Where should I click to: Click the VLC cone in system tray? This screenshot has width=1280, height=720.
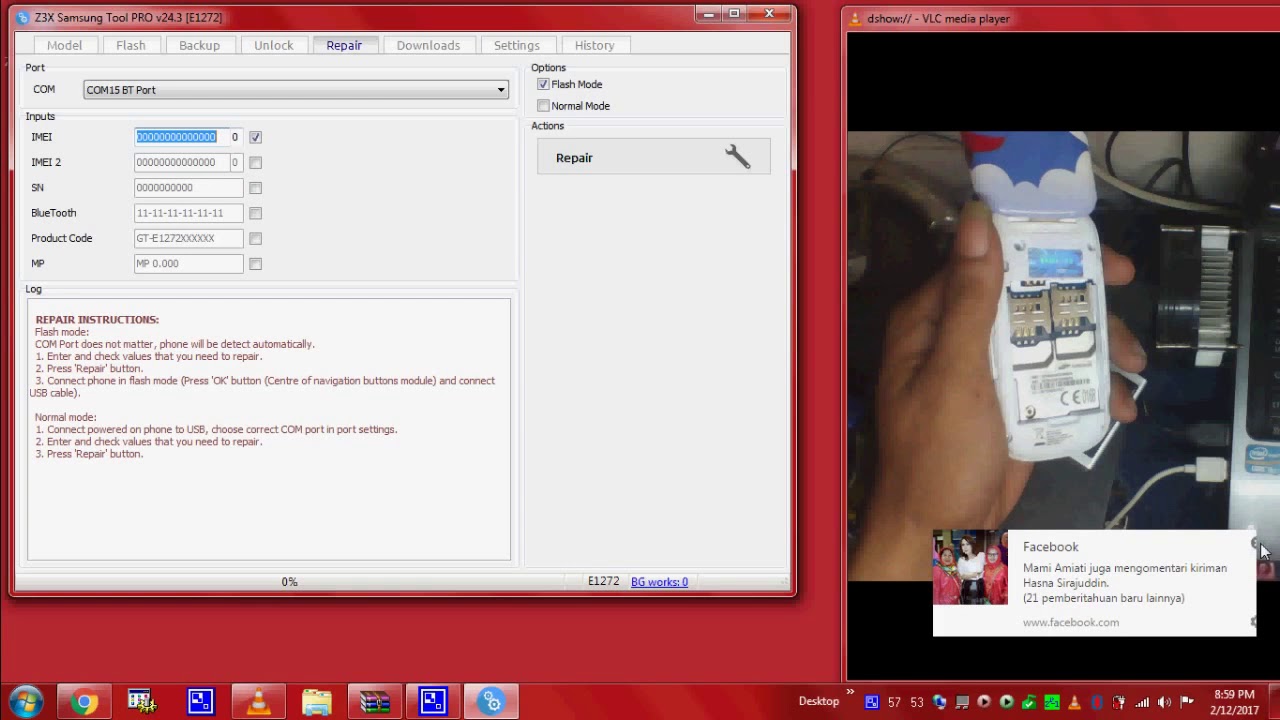coord(1075,702)
